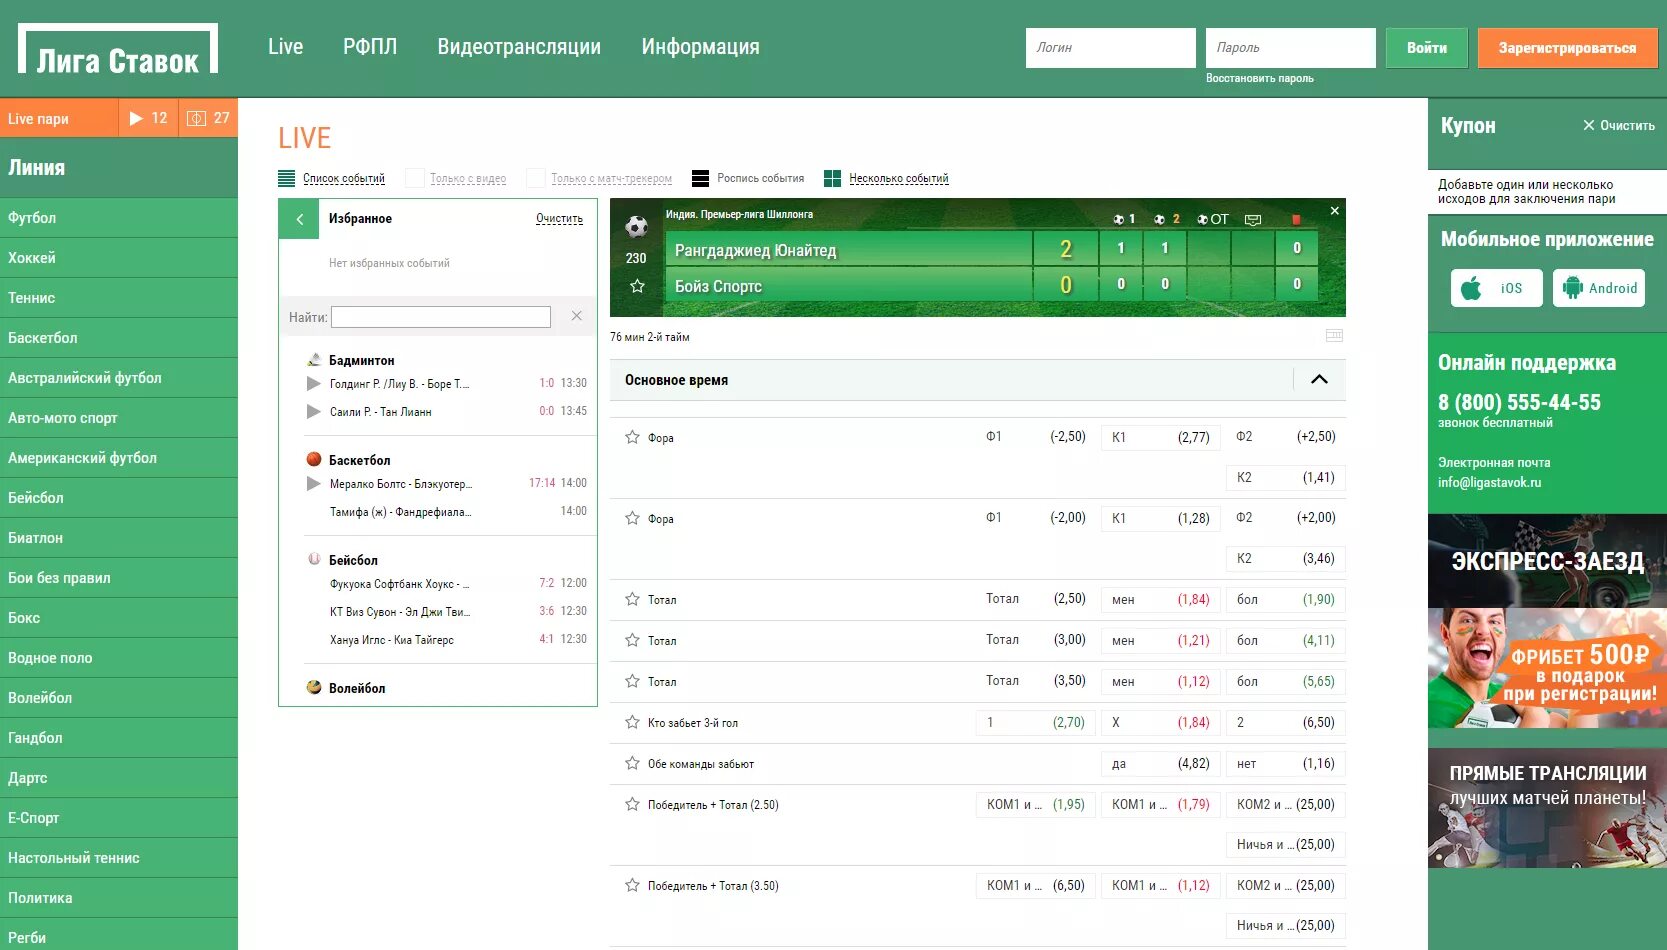Select Хоккей in the sports list
Viewport: 1667px width, 950px height.
point(119,258)
